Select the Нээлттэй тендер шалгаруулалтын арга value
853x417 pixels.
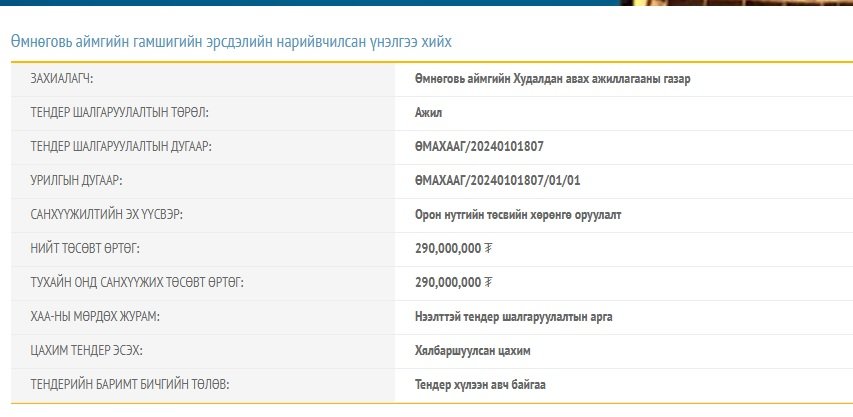(513, 316)
